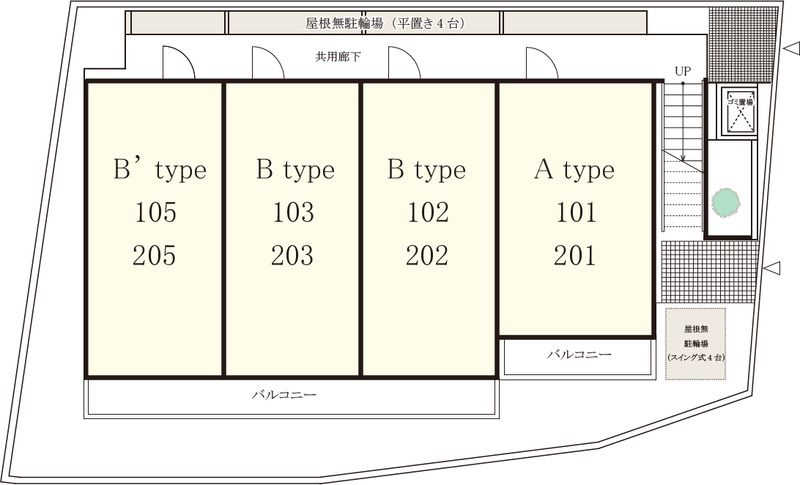This screenshot has width=800, height=485.
Task: Click the swing-type bicycle parking box
Action: click(x=695, y=344)
